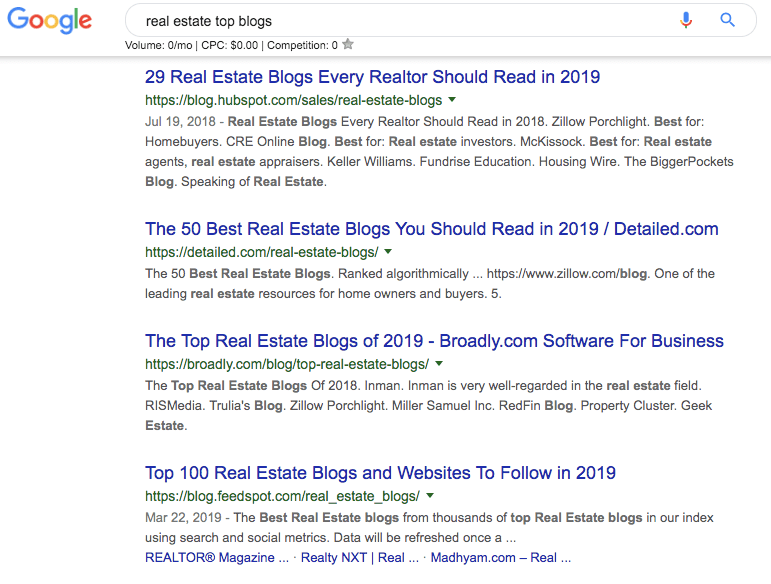Open The Top Real Estate Blogs of 2019 result
Image resolution: width=771 pixels, height=584 pixels.
coord(434,341)
